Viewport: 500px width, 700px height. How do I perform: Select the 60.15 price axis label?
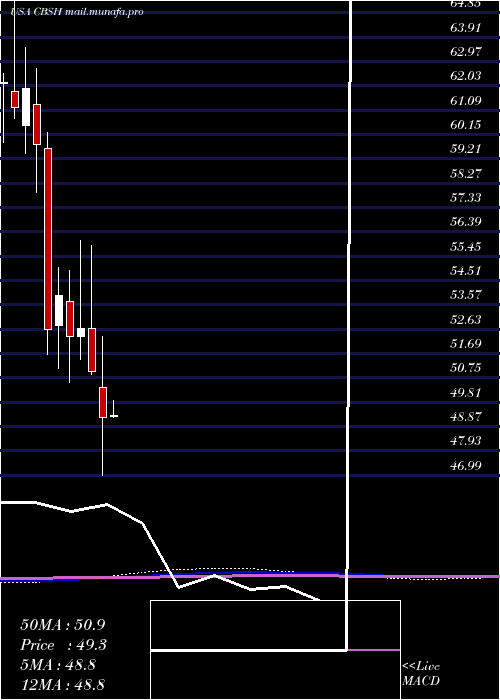click(x=467, y=125)
